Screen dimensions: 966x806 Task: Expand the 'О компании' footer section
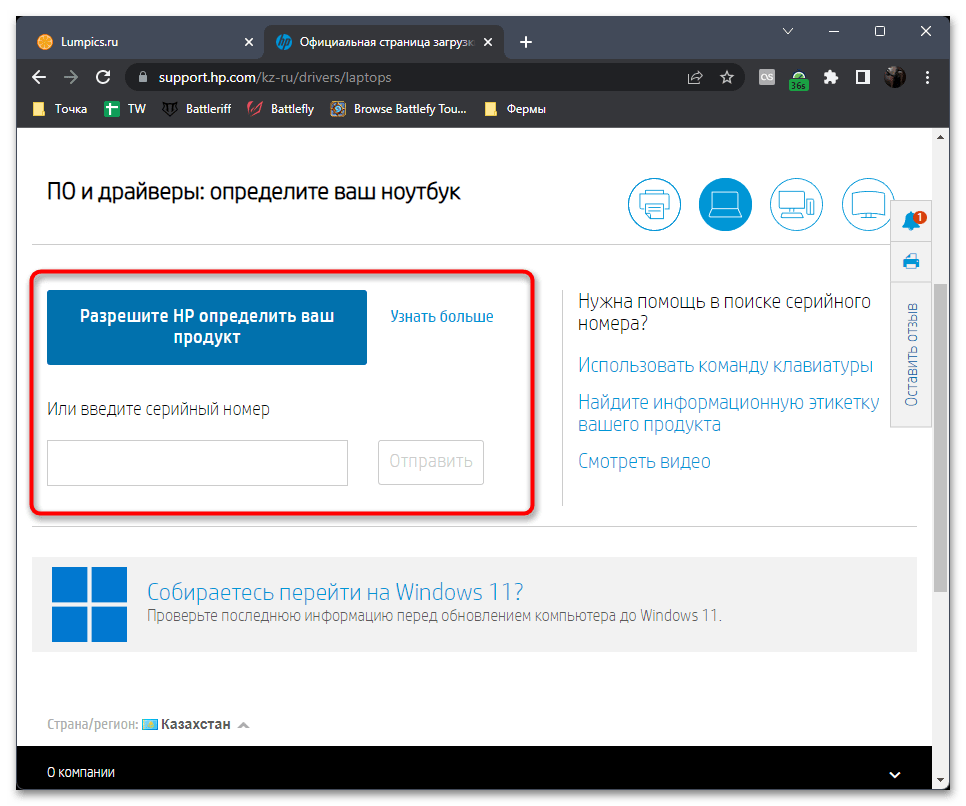[474, 773]
